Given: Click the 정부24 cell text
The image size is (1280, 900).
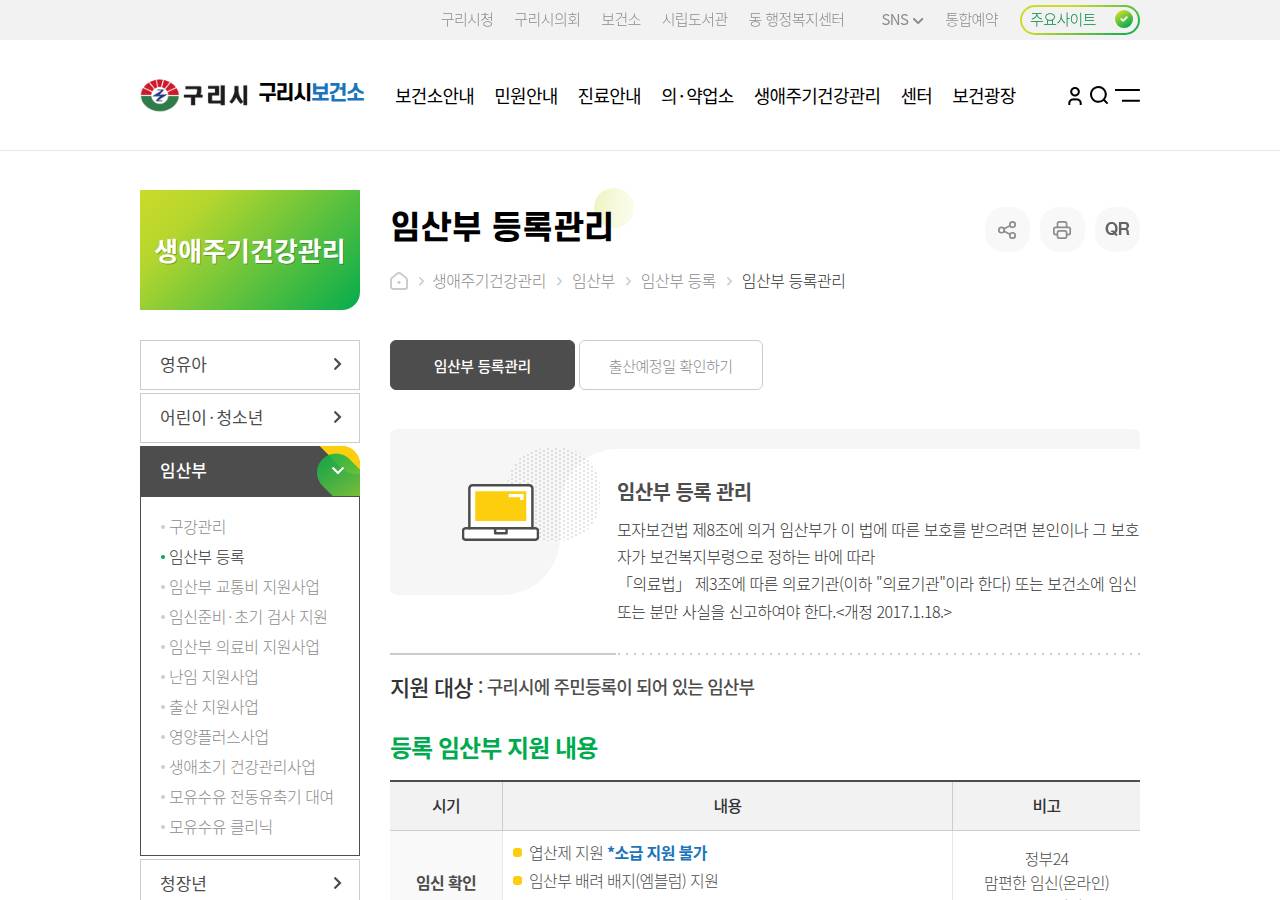Looking at the screenshot, I should 1046,859.
